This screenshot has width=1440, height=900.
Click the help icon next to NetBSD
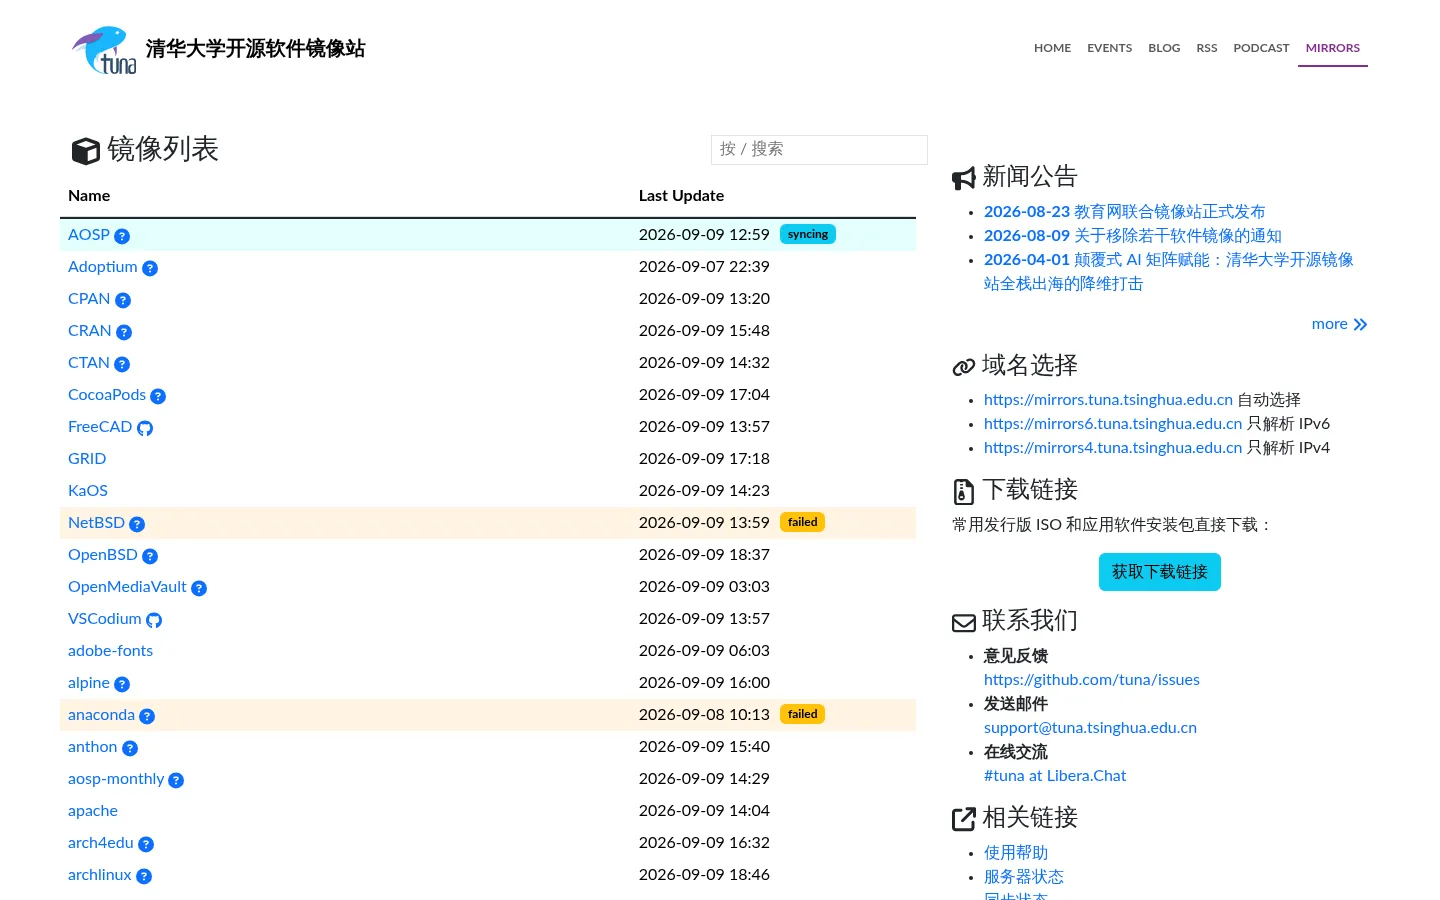click(x=137, y=524)
